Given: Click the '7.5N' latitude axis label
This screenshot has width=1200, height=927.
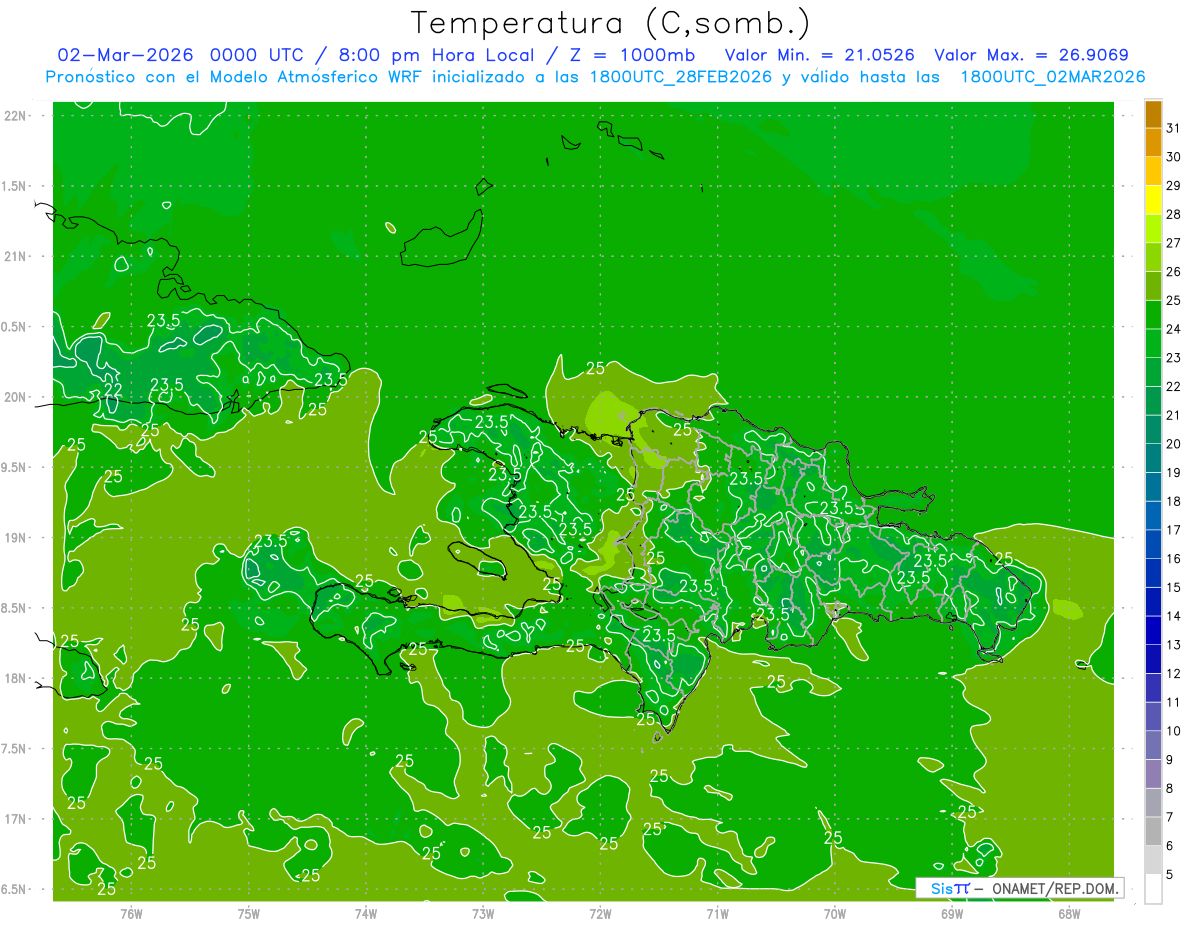Looking at the screenshot, I should pyautogui.click(x=15, y=749).
